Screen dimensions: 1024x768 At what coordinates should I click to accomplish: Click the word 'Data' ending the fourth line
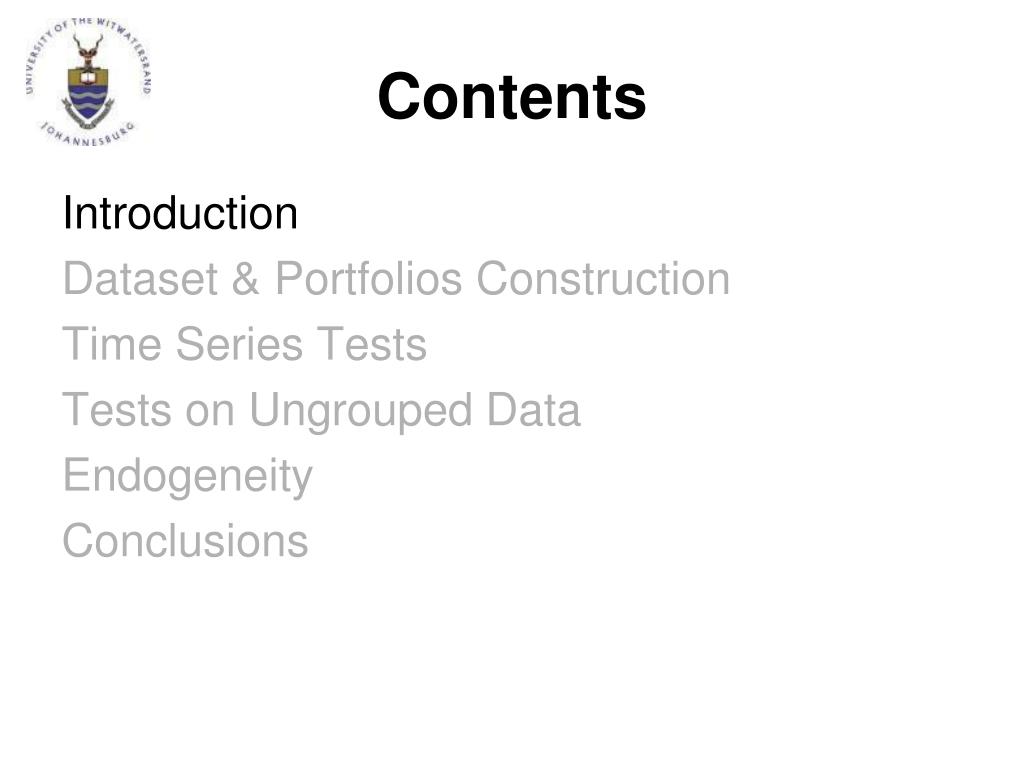534,409
